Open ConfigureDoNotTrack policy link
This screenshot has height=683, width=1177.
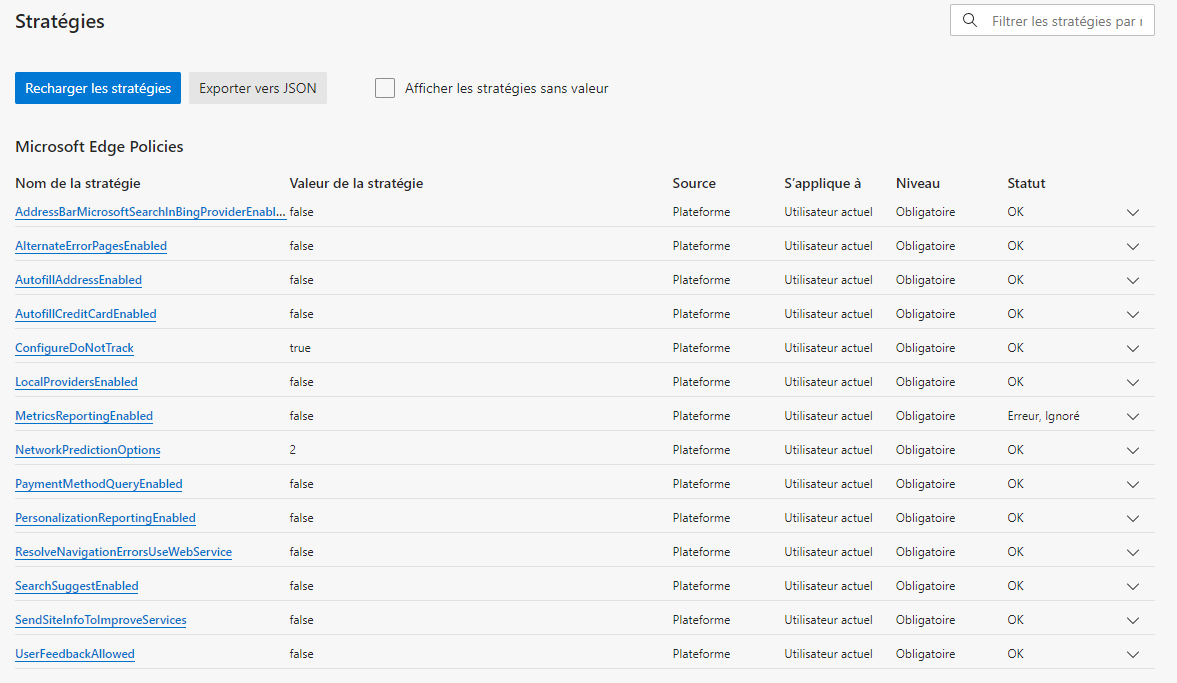click(x=74, y=348)
